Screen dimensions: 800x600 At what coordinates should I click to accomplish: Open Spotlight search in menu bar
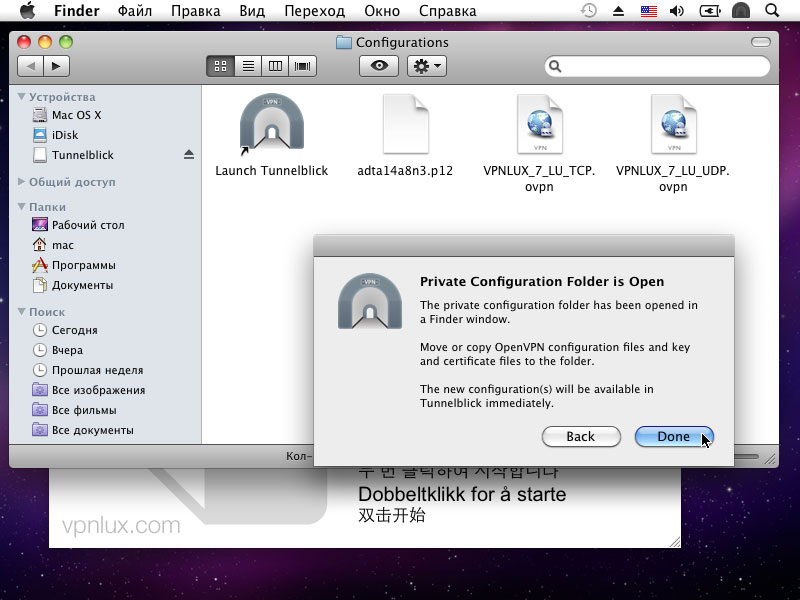[772, 10]
